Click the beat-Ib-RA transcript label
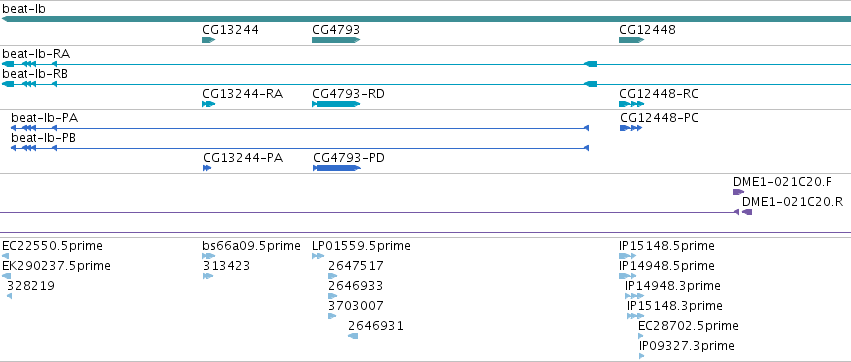Image resolution: width=851 pixels, height=362 pixels. coord(36,54)
